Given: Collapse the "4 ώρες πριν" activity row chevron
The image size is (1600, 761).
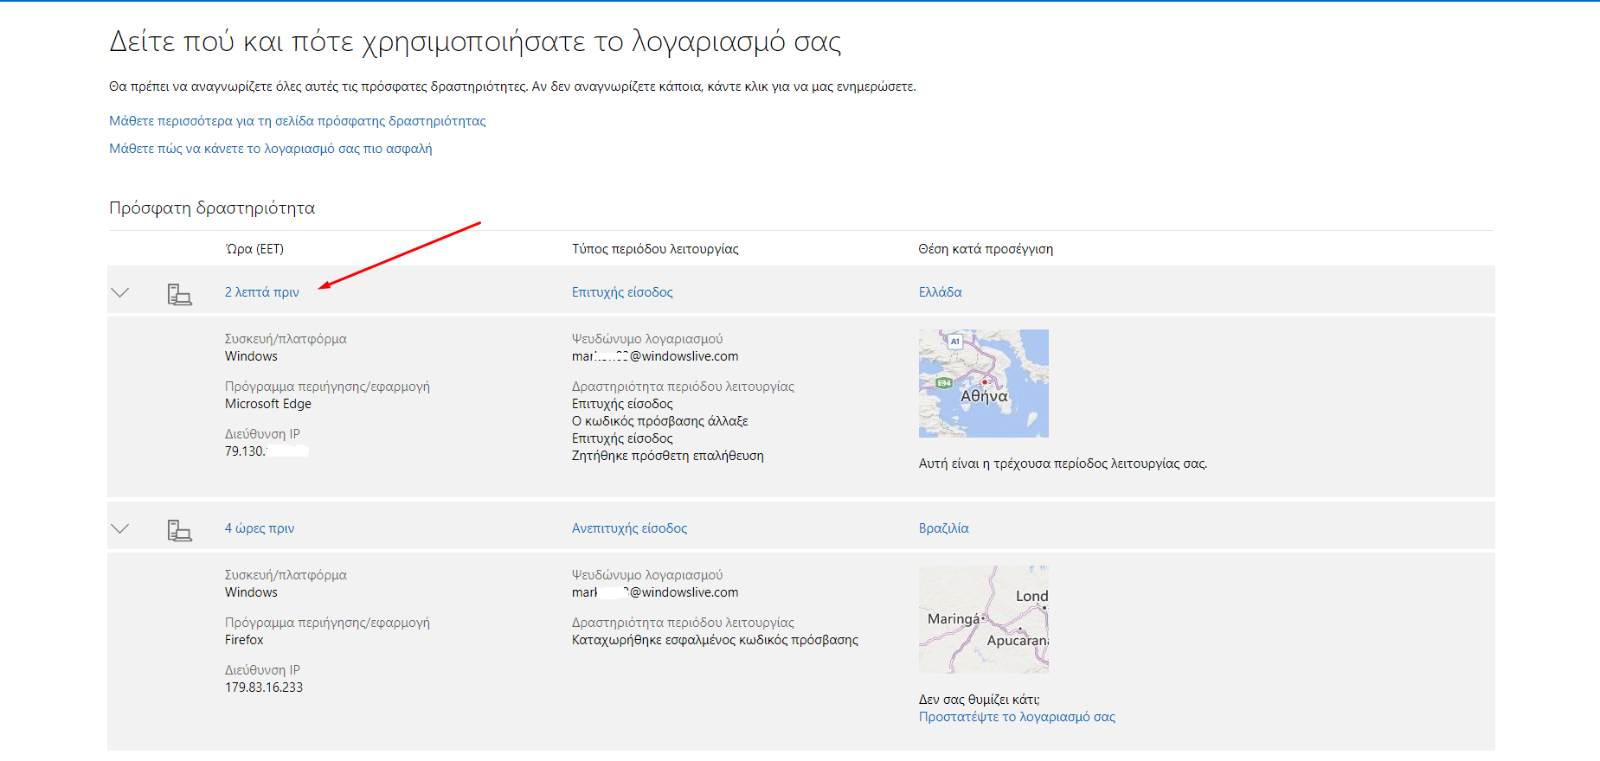Looking at the screenshot, I should (120, 529).
